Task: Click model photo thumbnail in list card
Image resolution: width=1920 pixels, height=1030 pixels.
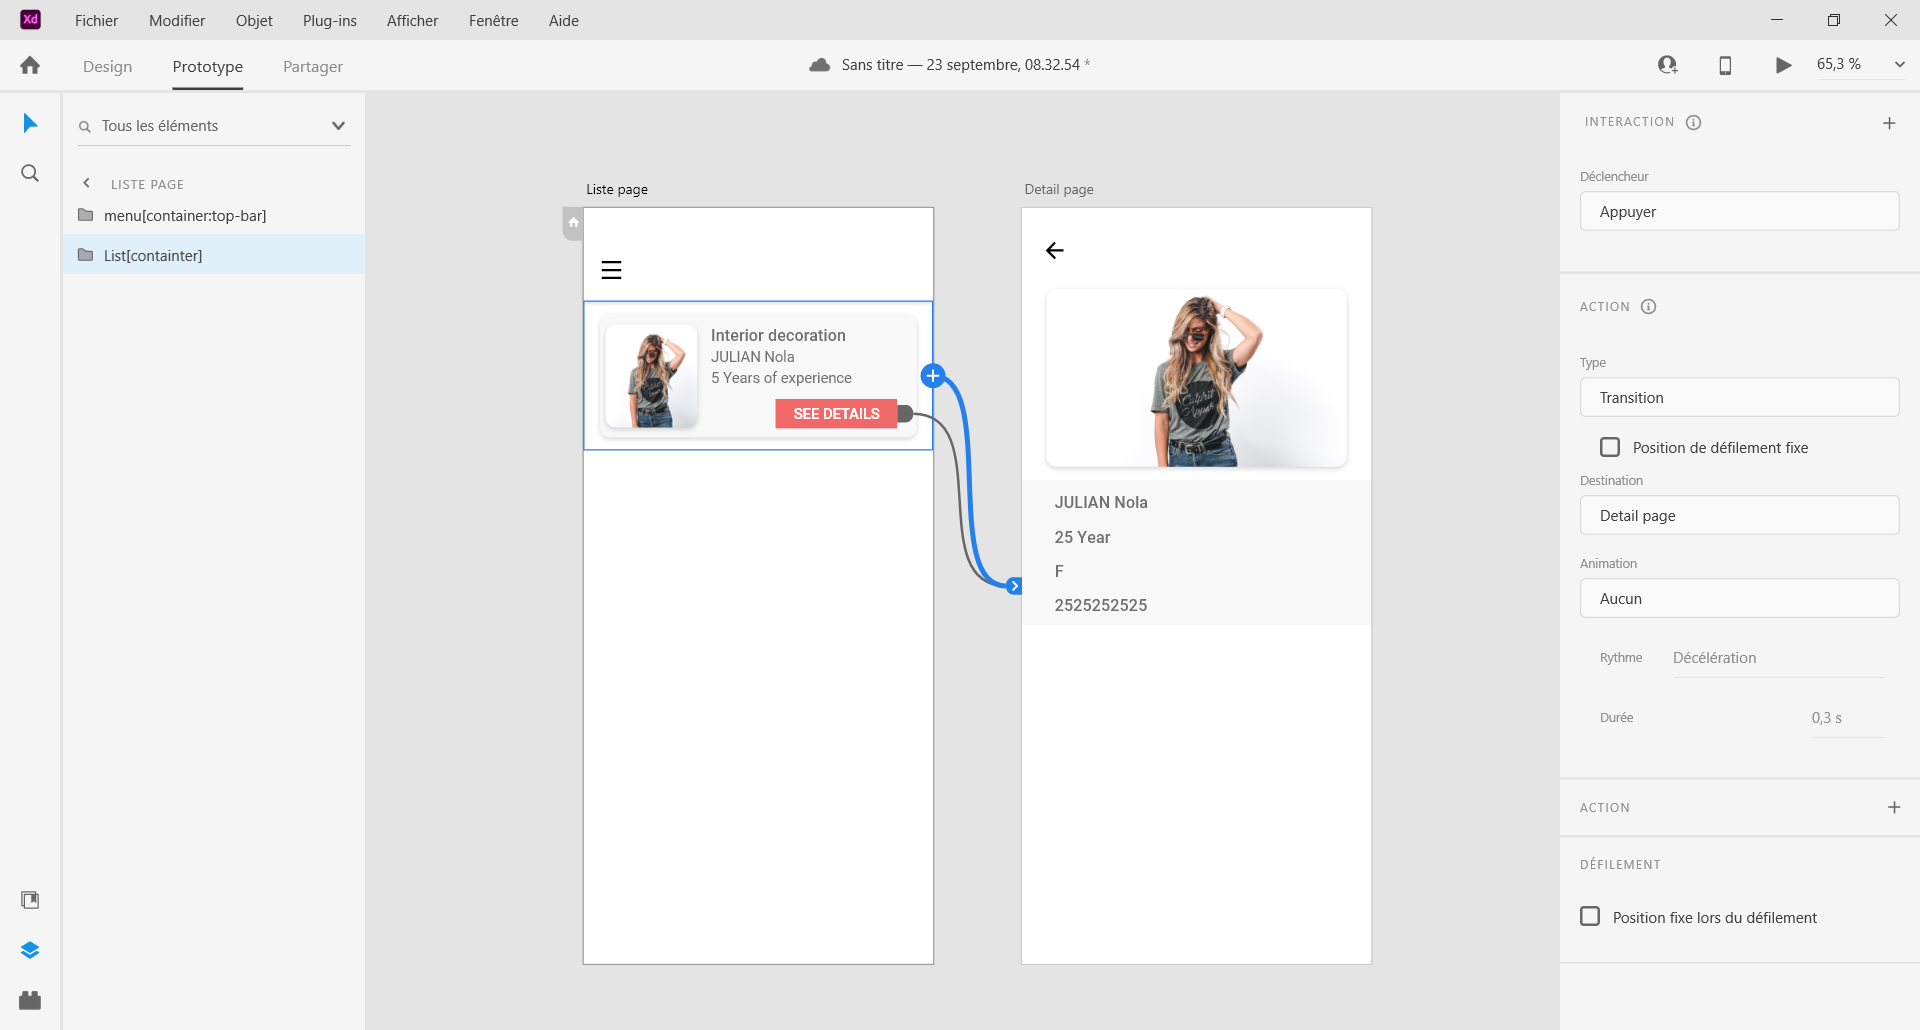Action: click(652, 376)
